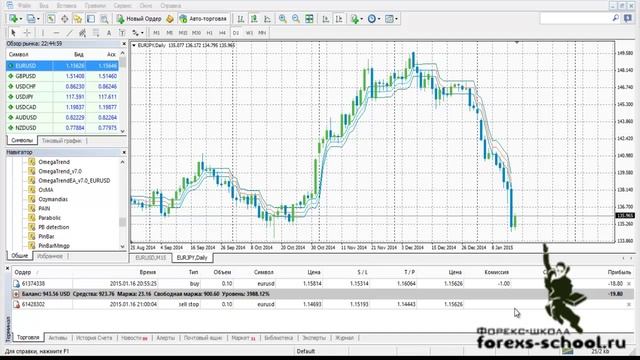
Task: Switch timeframe to H4
Action: point(222,33)
